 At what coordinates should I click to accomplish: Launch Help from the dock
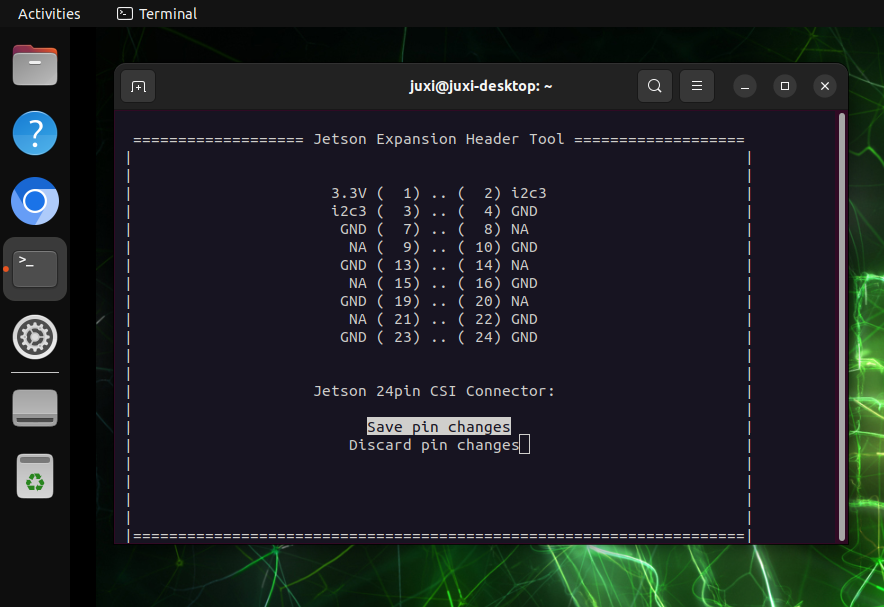35,133
